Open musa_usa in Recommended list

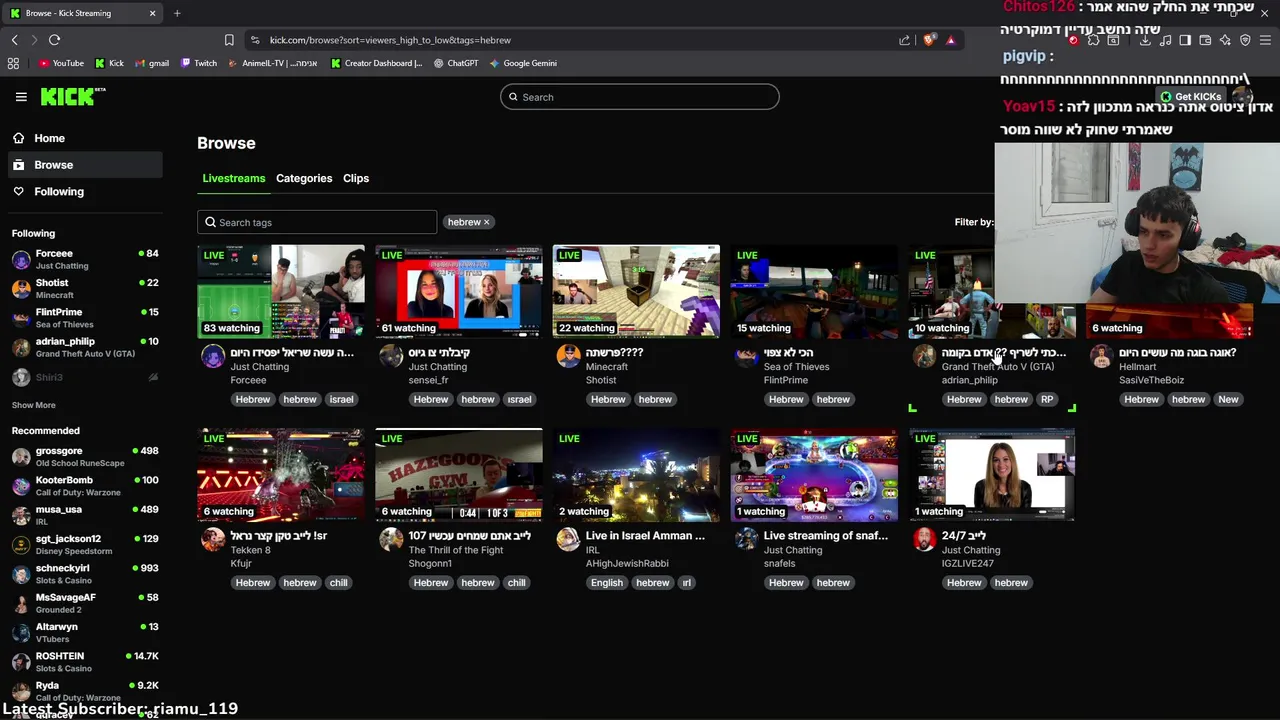84,515
